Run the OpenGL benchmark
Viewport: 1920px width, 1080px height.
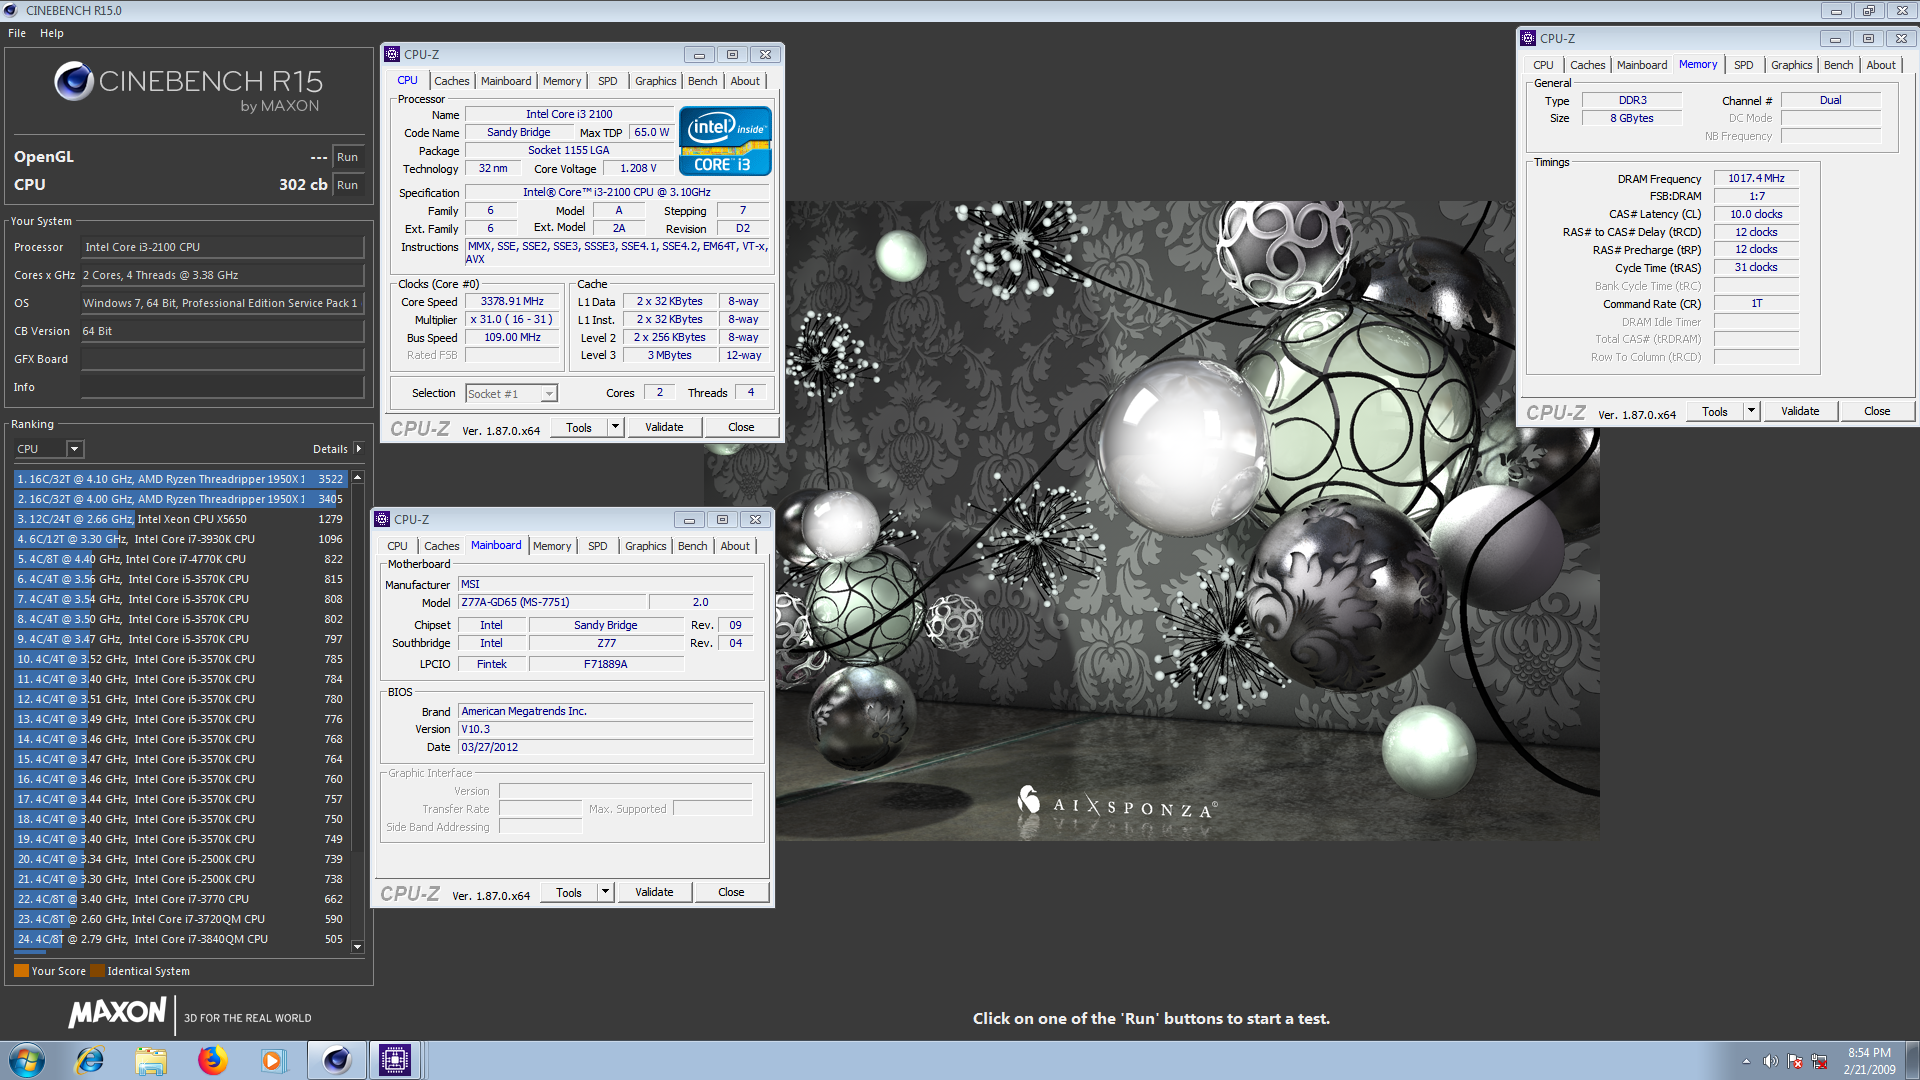point(347,157)
